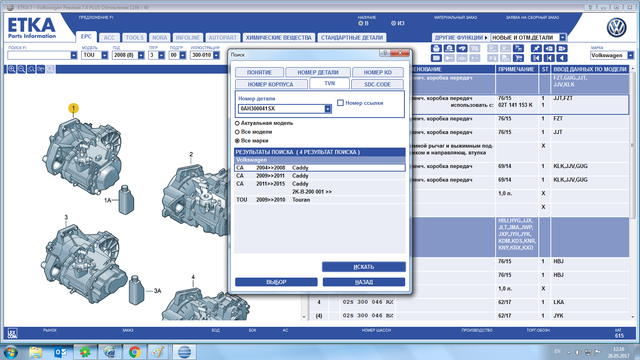Click the parts list vertical scrollbar
The height and width of the screenshot is (360, 640).
pyautogui.click(x=633, y=192)
